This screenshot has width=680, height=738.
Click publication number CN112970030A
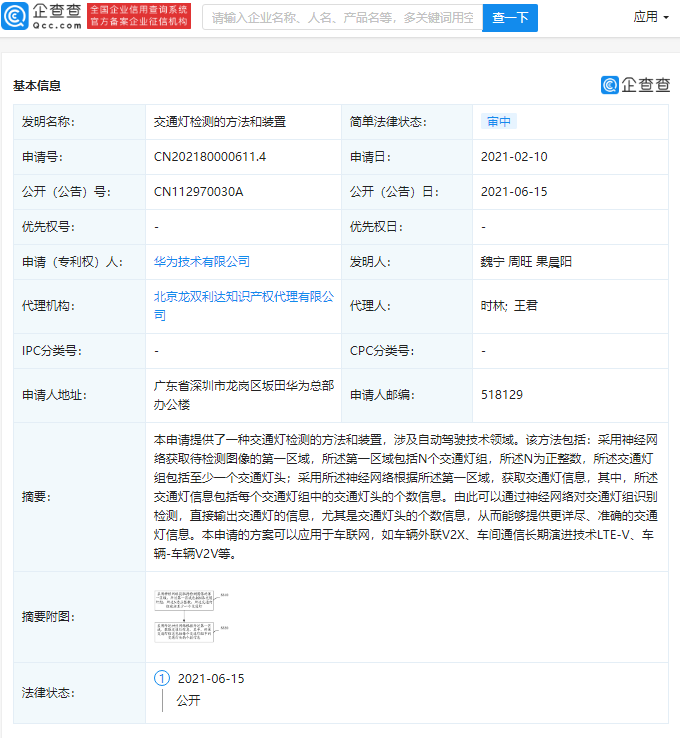tap(199, 192)
